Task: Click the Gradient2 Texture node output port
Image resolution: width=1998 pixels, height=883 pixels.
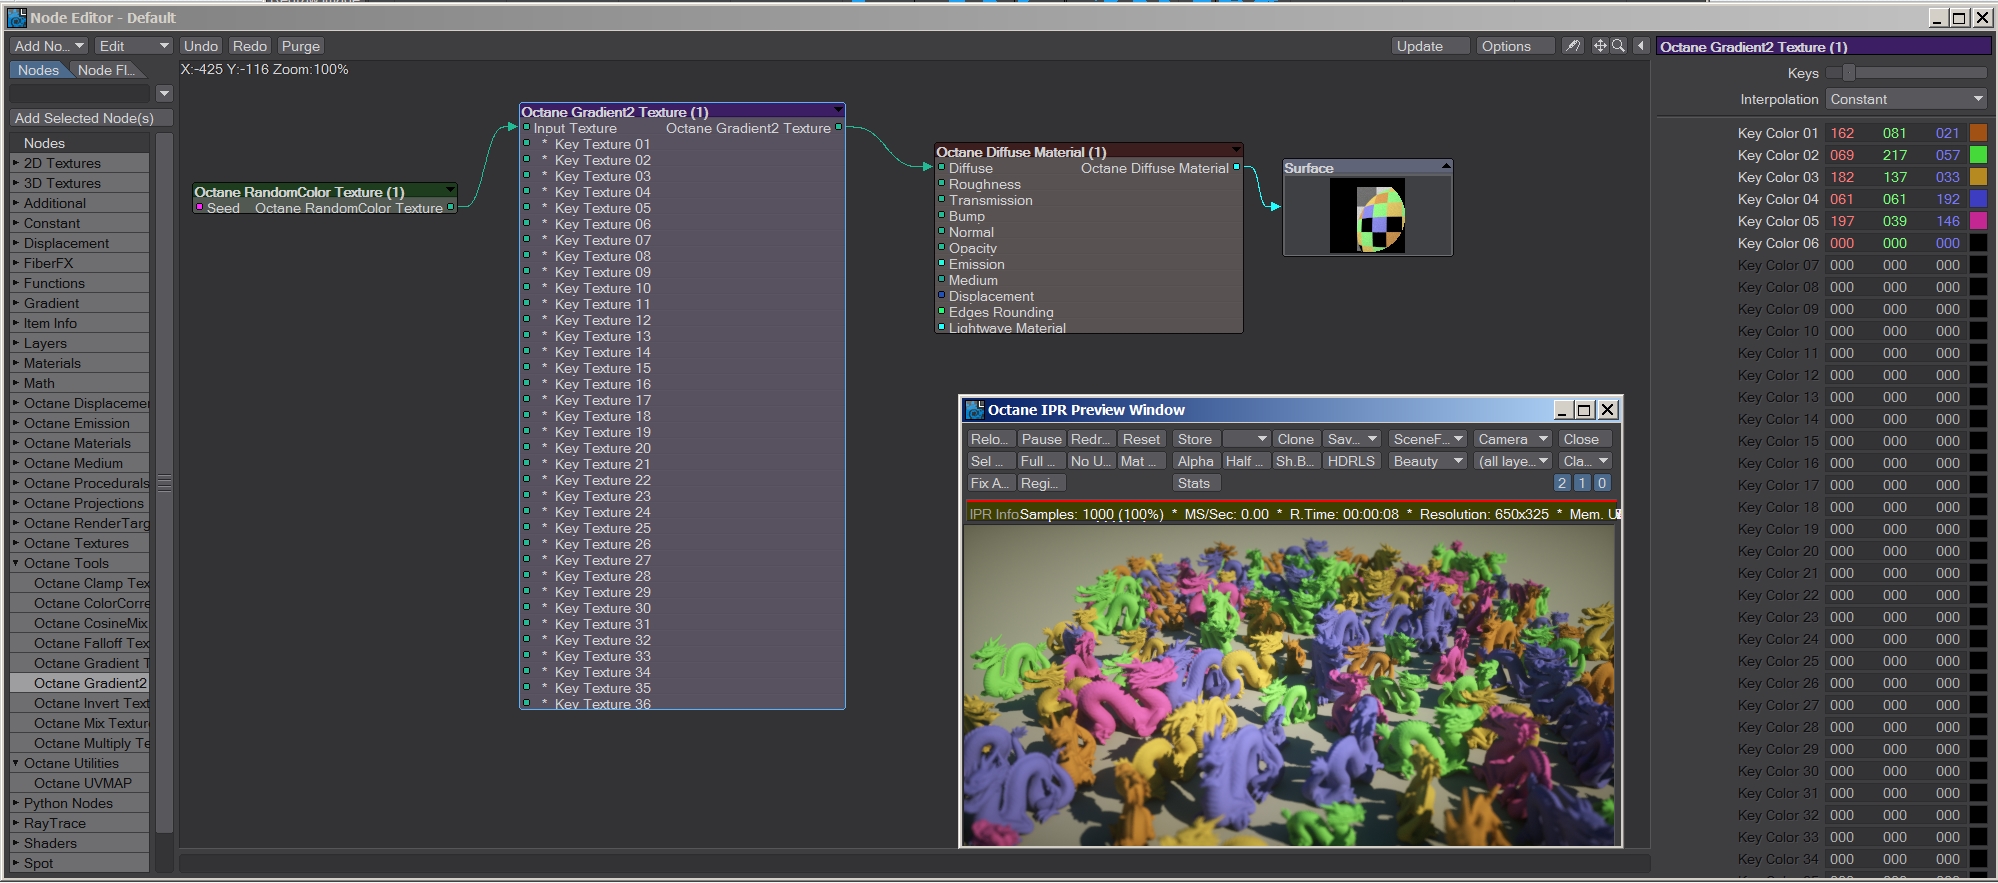Action: coord(838,127)
